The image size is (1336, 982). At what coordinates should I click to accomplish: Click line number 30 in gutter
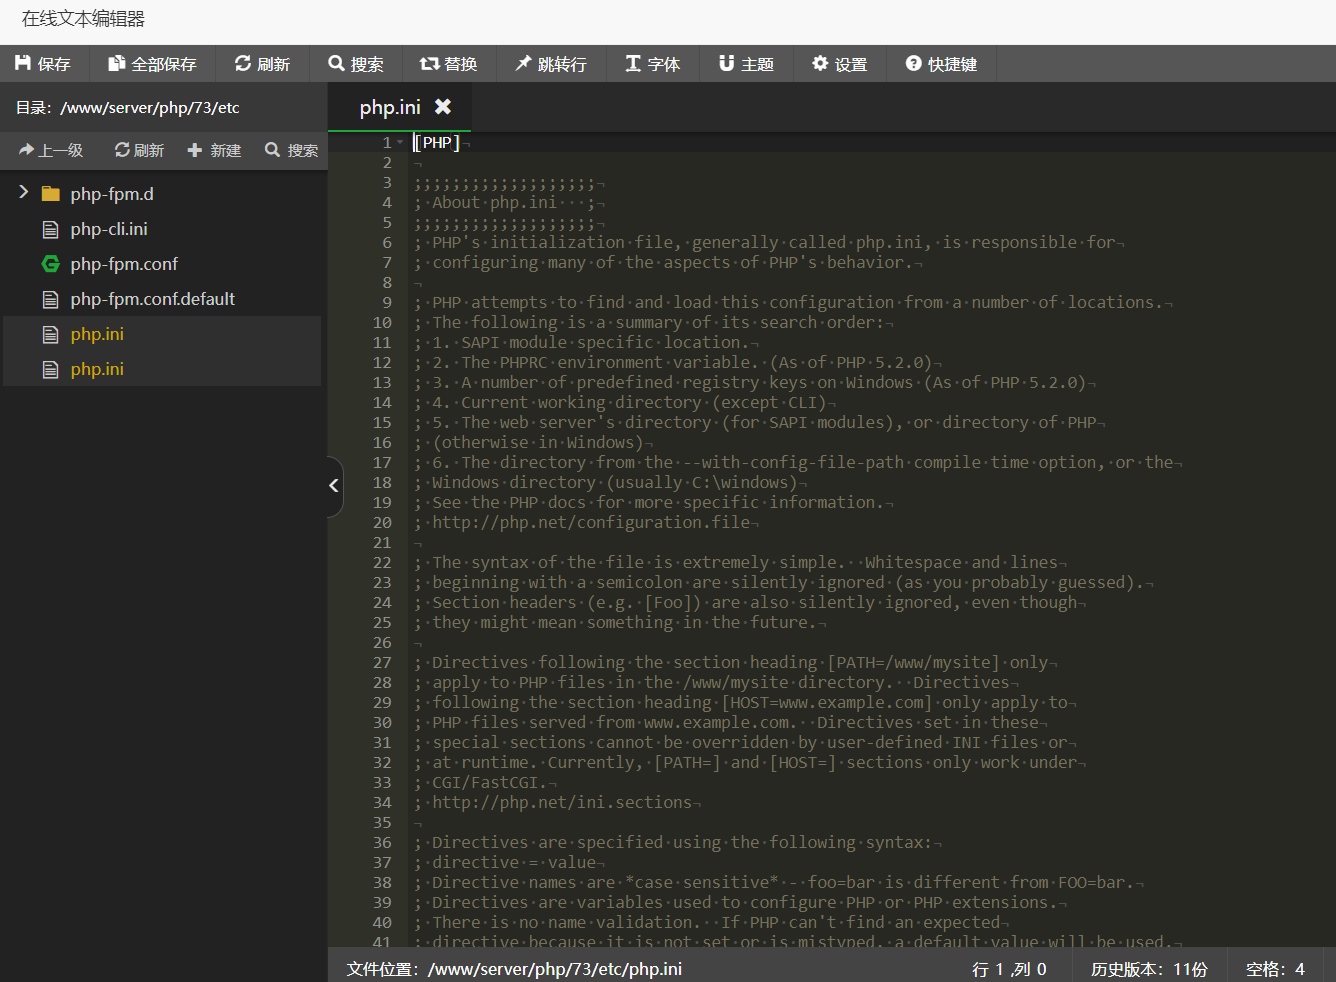[382, 722]
